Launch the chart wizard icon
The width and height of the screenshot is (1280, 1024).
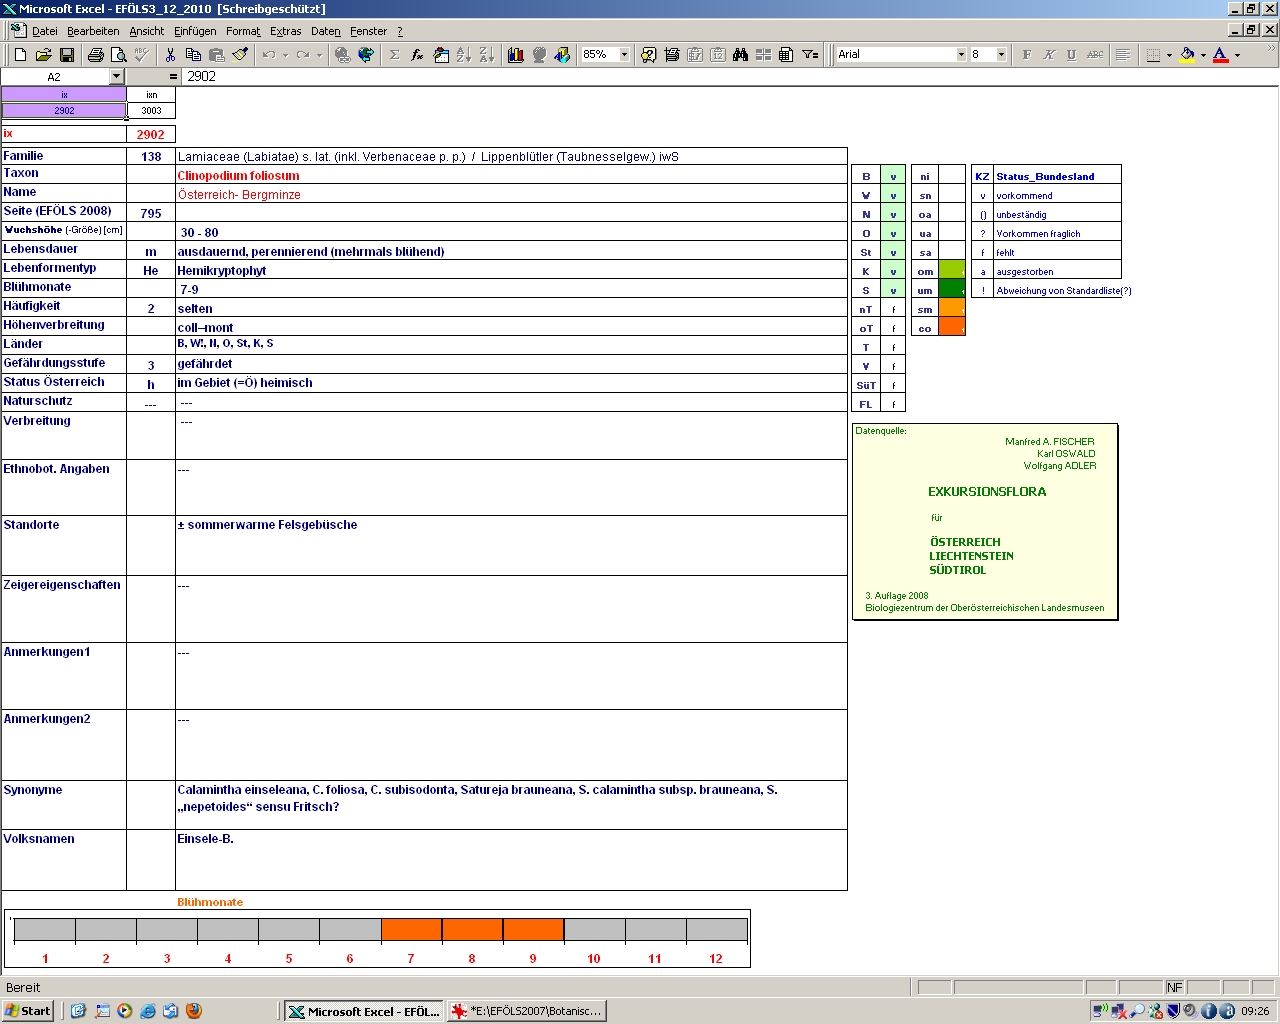(x=516, y=55)
